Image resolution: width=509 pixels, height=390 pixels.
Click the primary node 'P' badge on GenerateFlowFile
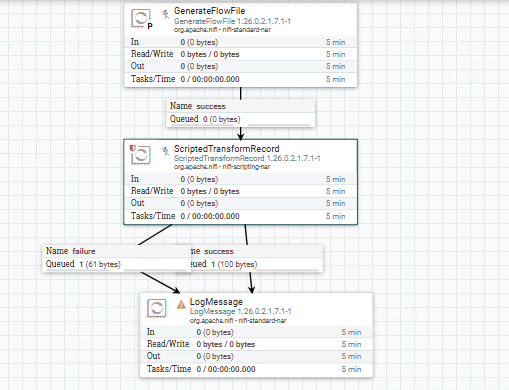(150, 26)
